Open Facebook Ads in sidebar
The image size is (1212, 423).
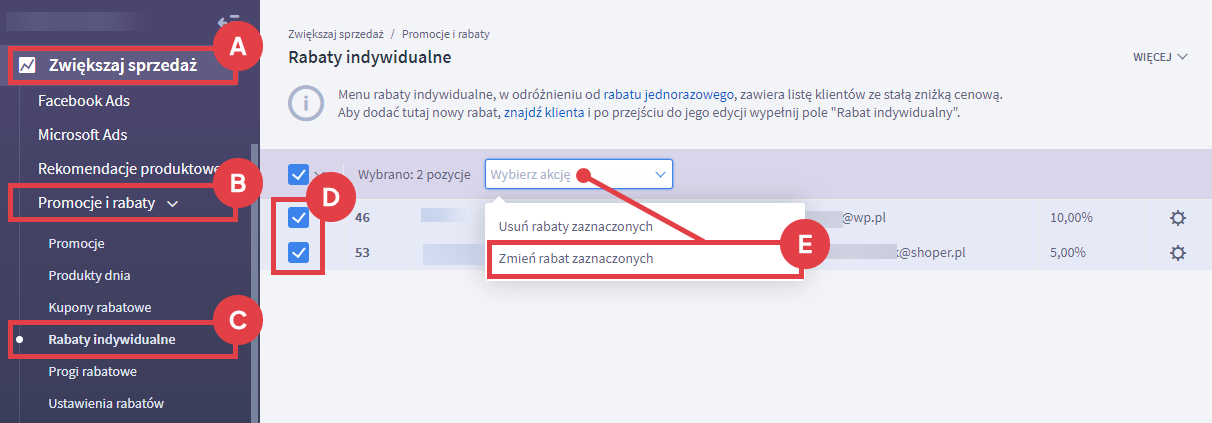click(84, 101)
